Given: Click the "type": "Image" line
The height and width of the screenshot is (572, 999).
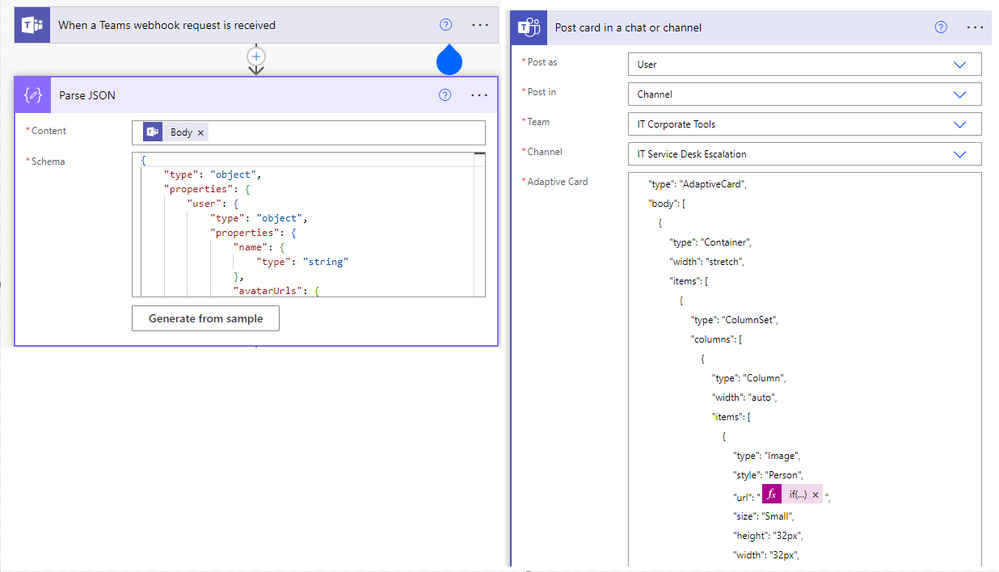Looking at the screenshot, I should pos(766,455).
